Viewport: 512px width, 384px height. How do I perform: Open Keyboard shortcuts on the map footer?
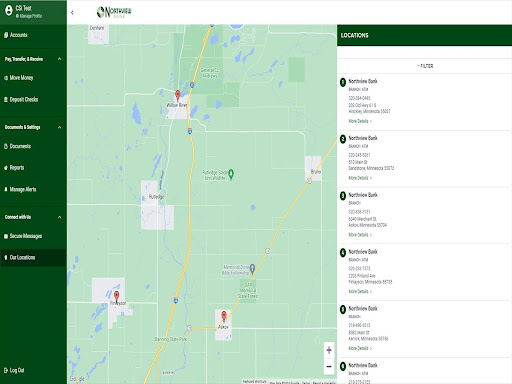[255, 381]
